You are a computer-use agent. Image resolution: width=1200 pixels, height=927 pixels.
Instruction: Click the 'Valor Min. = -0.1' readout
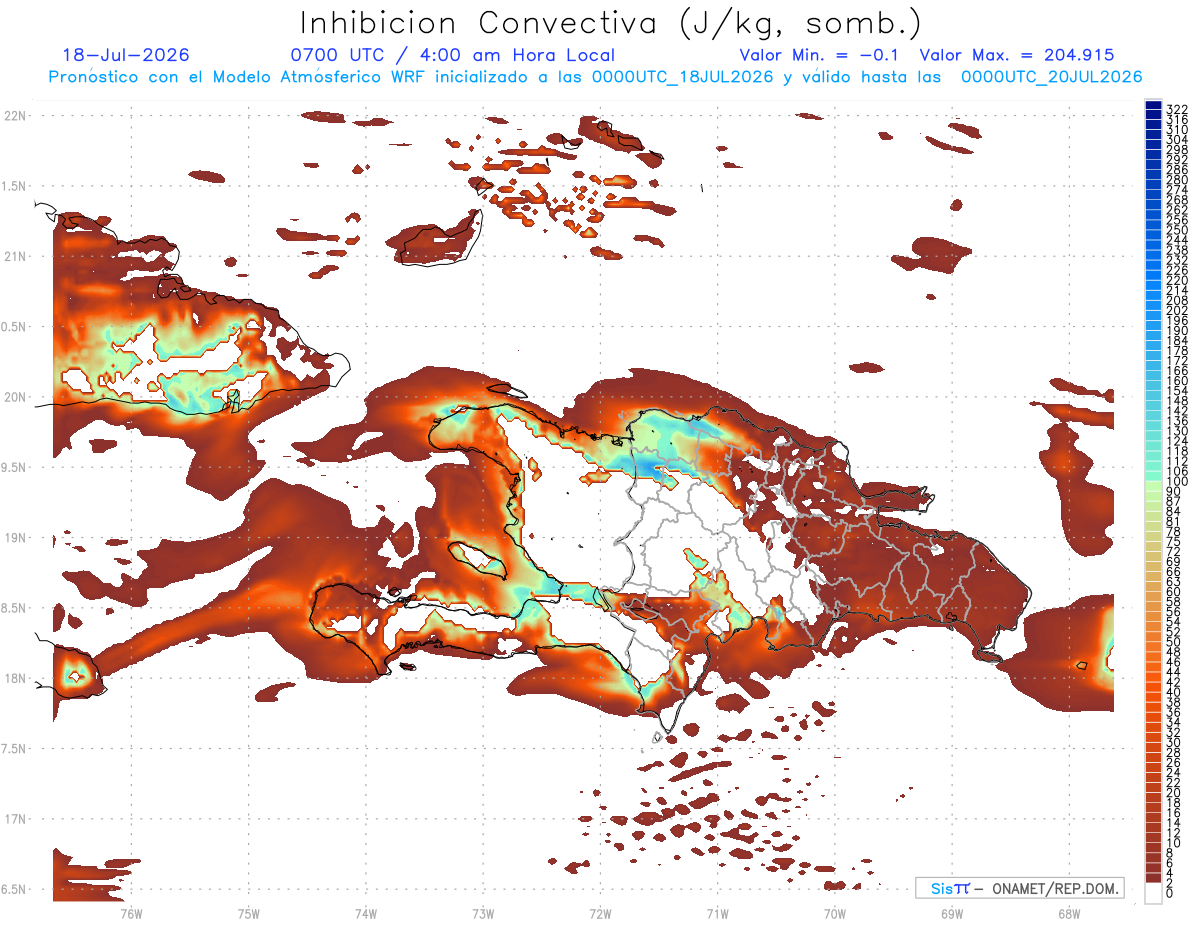(x=819, y=55)
